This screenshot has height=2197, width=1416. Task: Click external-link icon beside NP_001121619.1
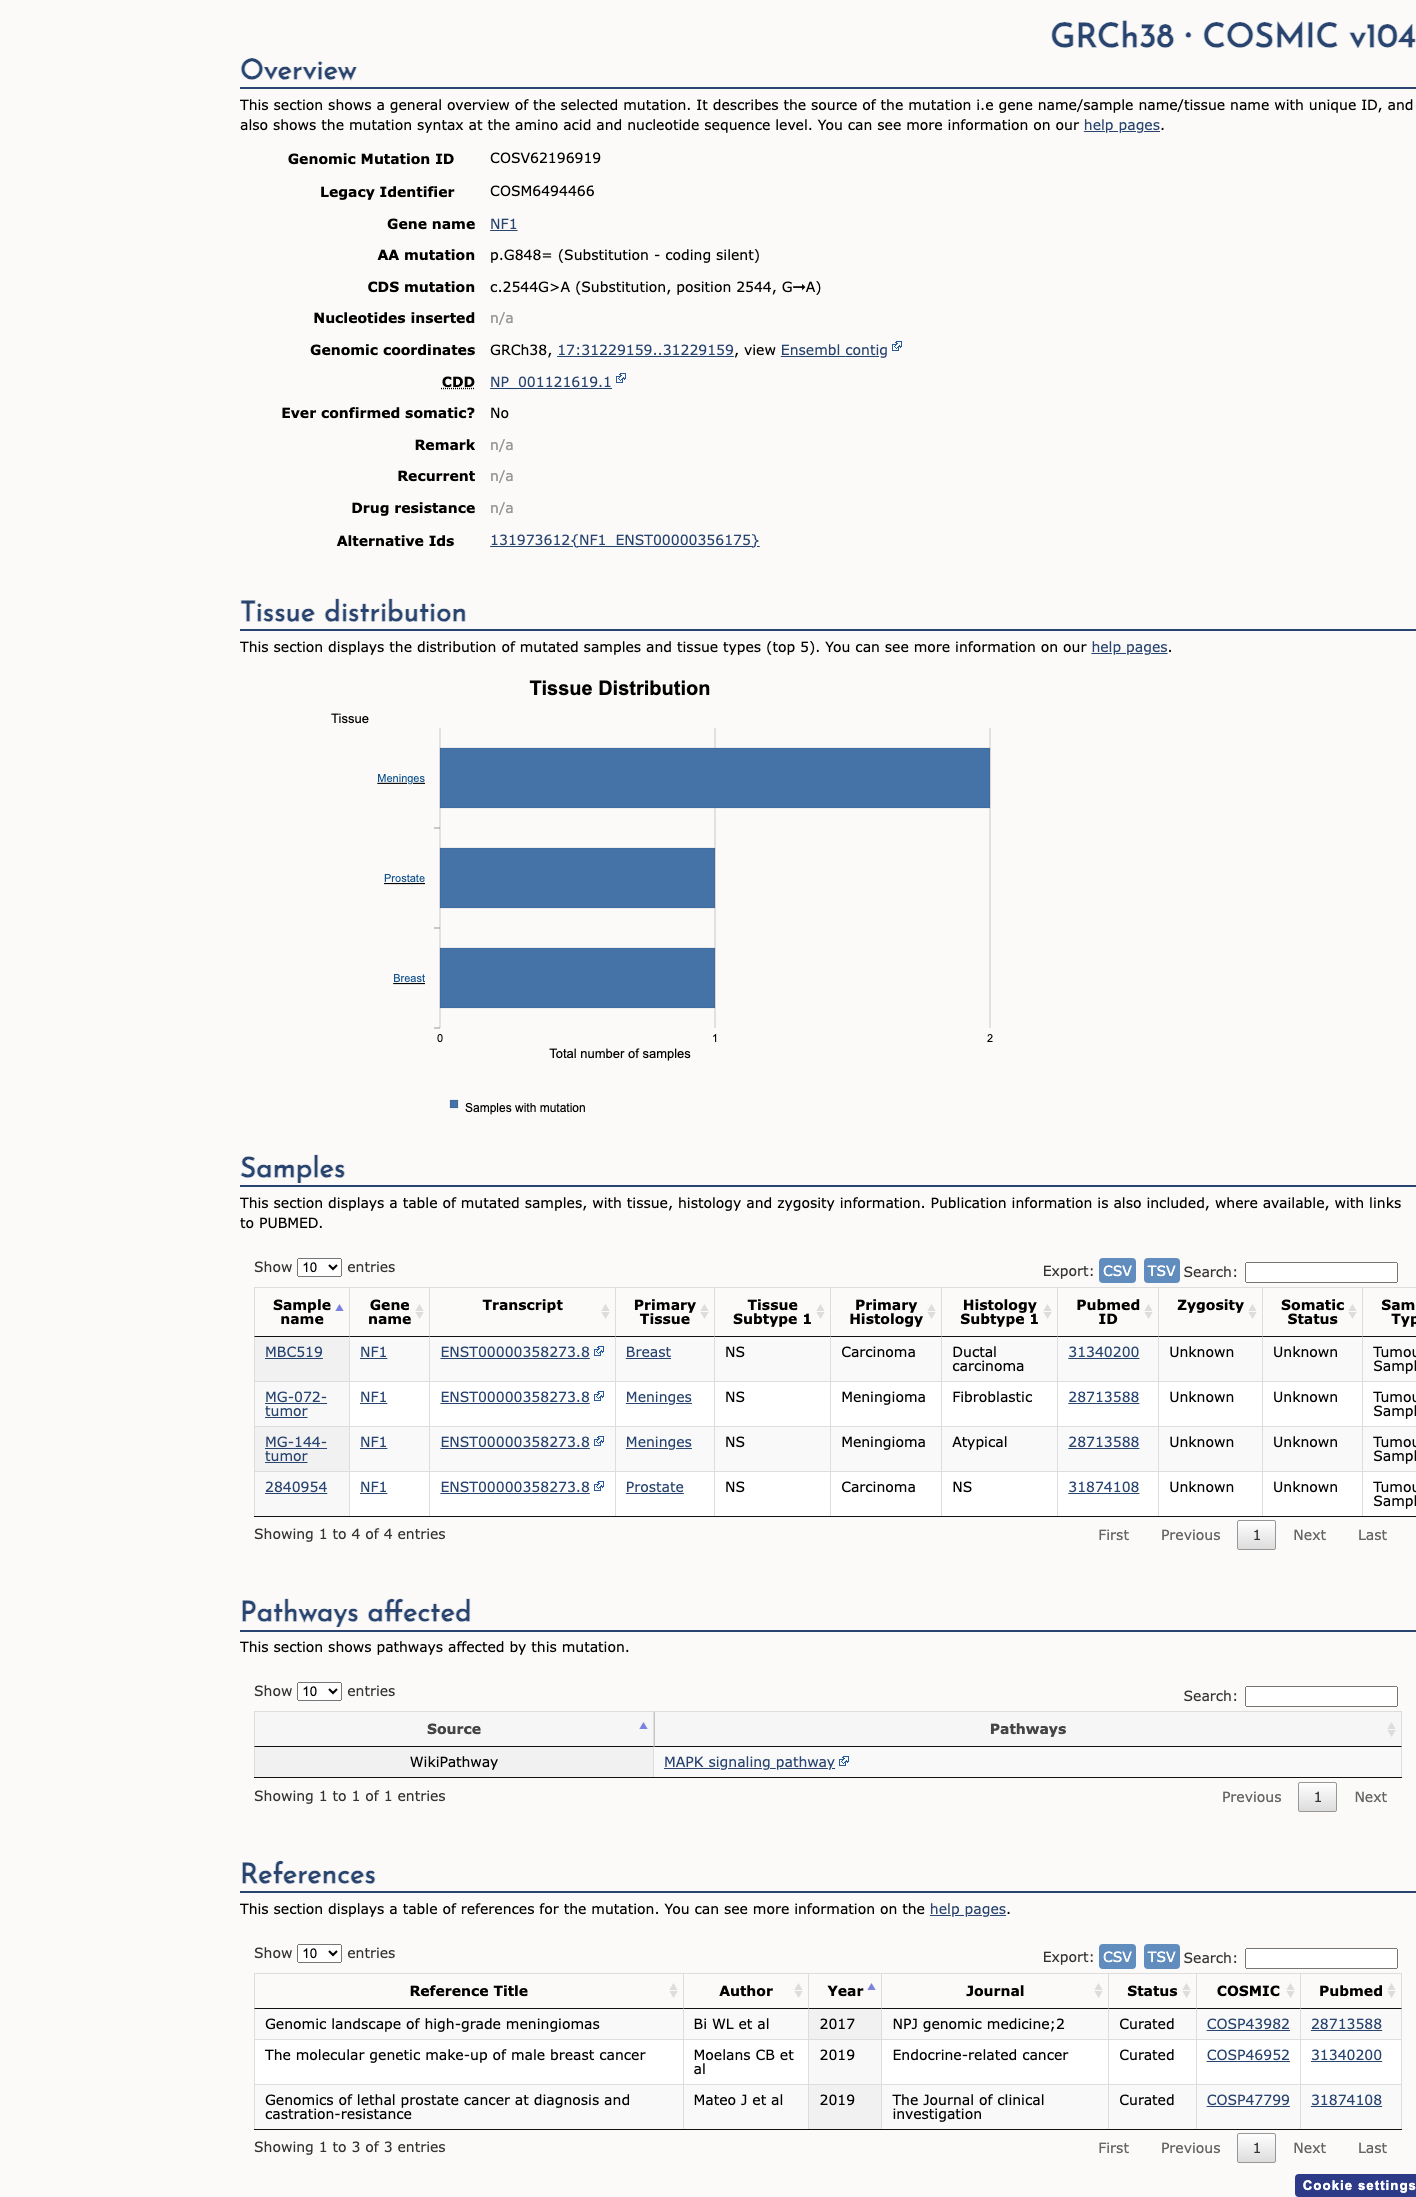tap(621, 379)
